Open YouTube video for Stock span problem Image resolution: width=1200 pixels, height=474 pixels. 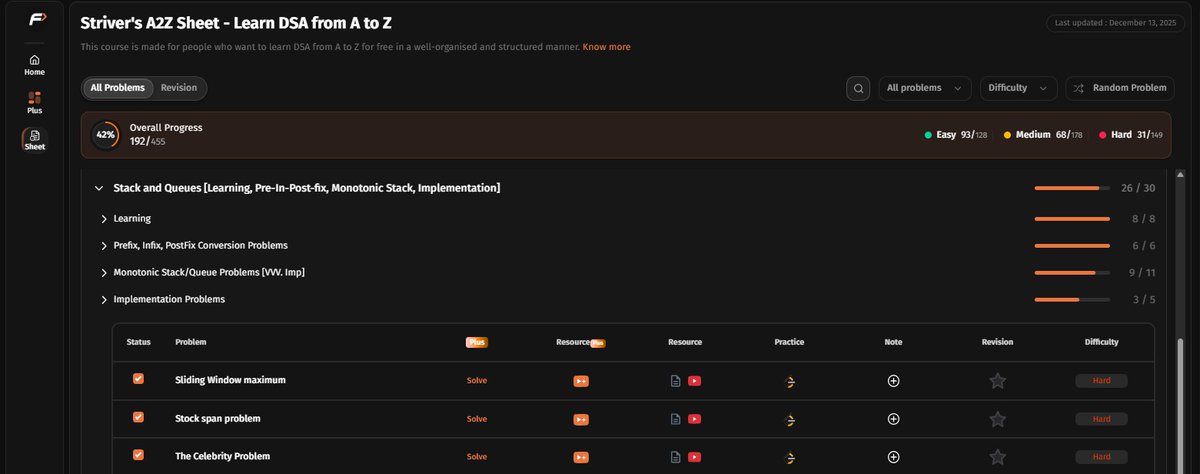(694, 419)
